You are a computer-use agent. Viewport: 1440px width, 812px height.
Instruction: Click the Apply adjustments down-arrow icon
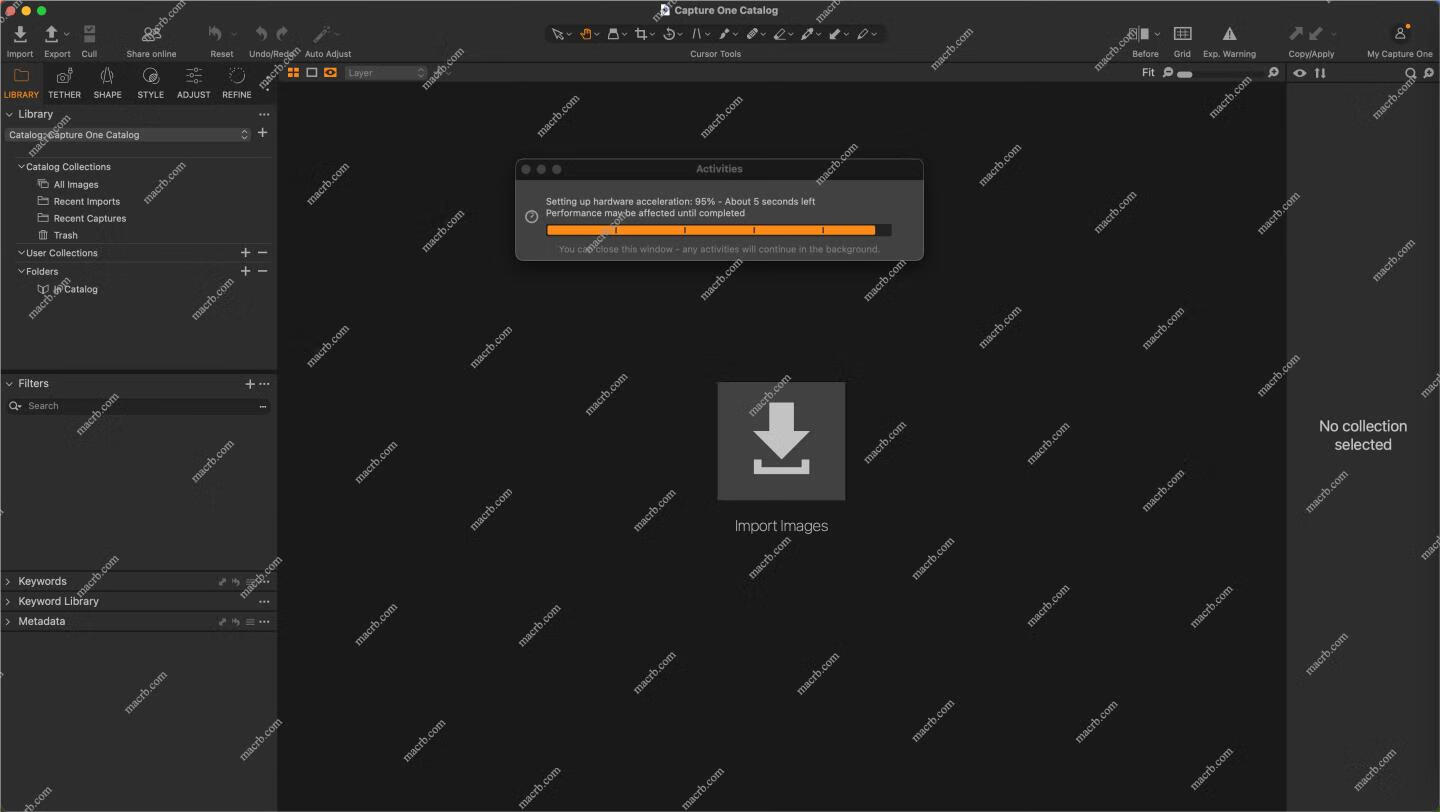[1316, 34]
